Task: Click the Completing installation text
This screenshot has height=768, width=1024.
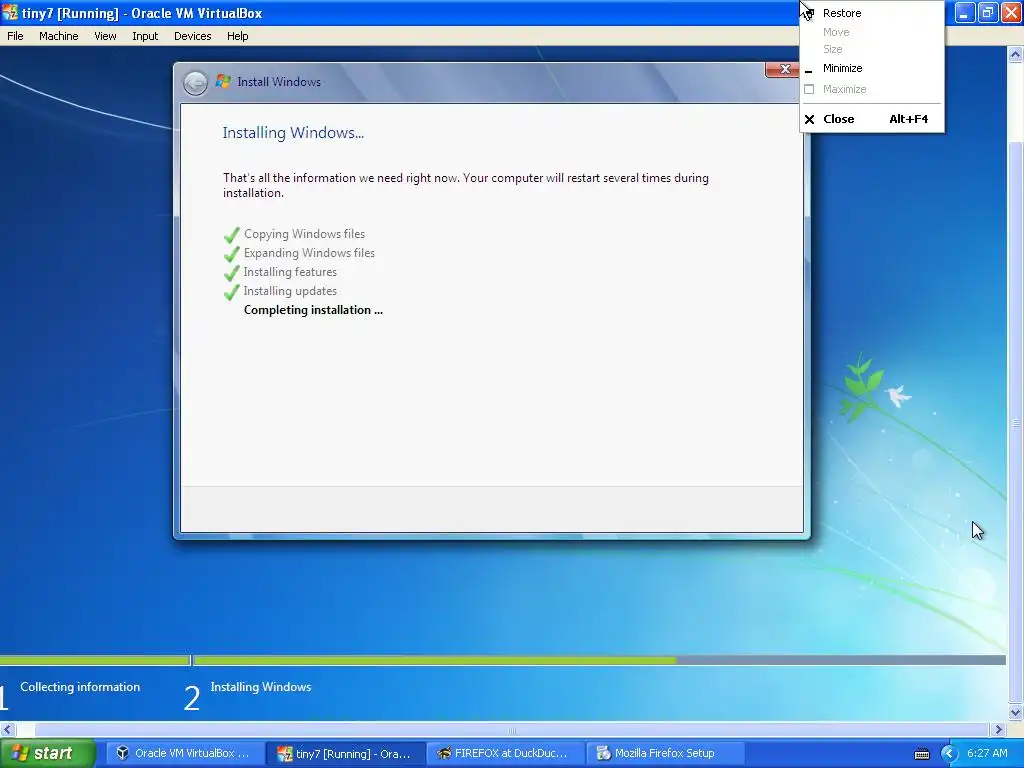Action: (x=313, y=310)
